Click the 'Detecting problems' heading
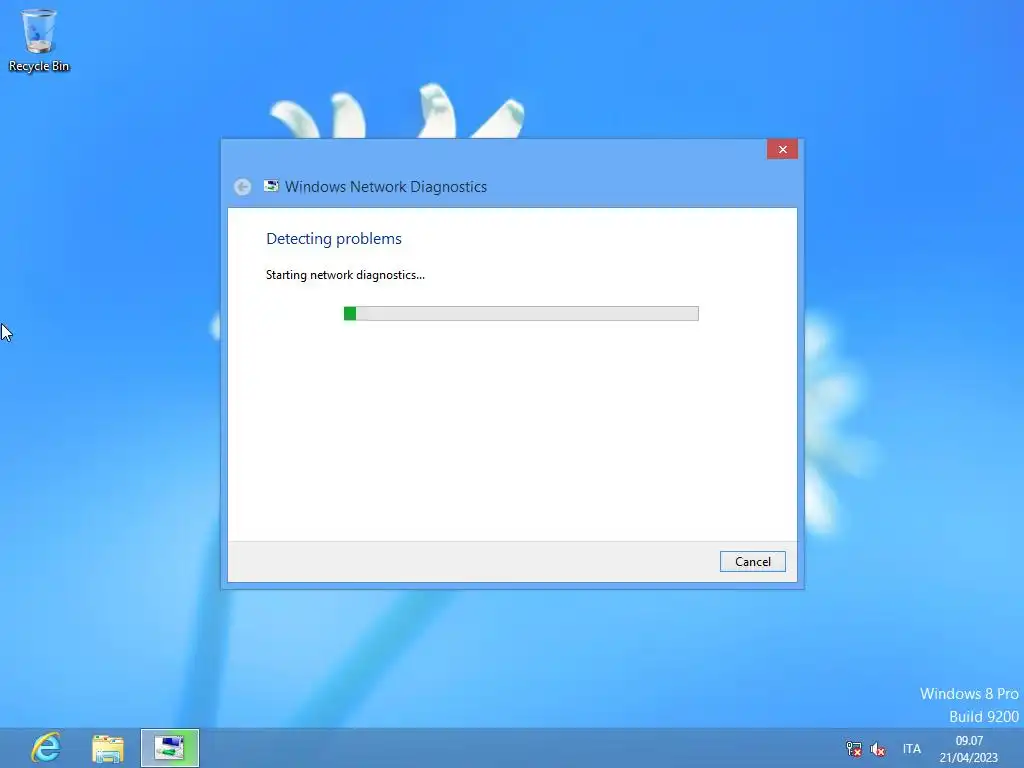This screenshot has width=1024, height=768. [334, 238]
